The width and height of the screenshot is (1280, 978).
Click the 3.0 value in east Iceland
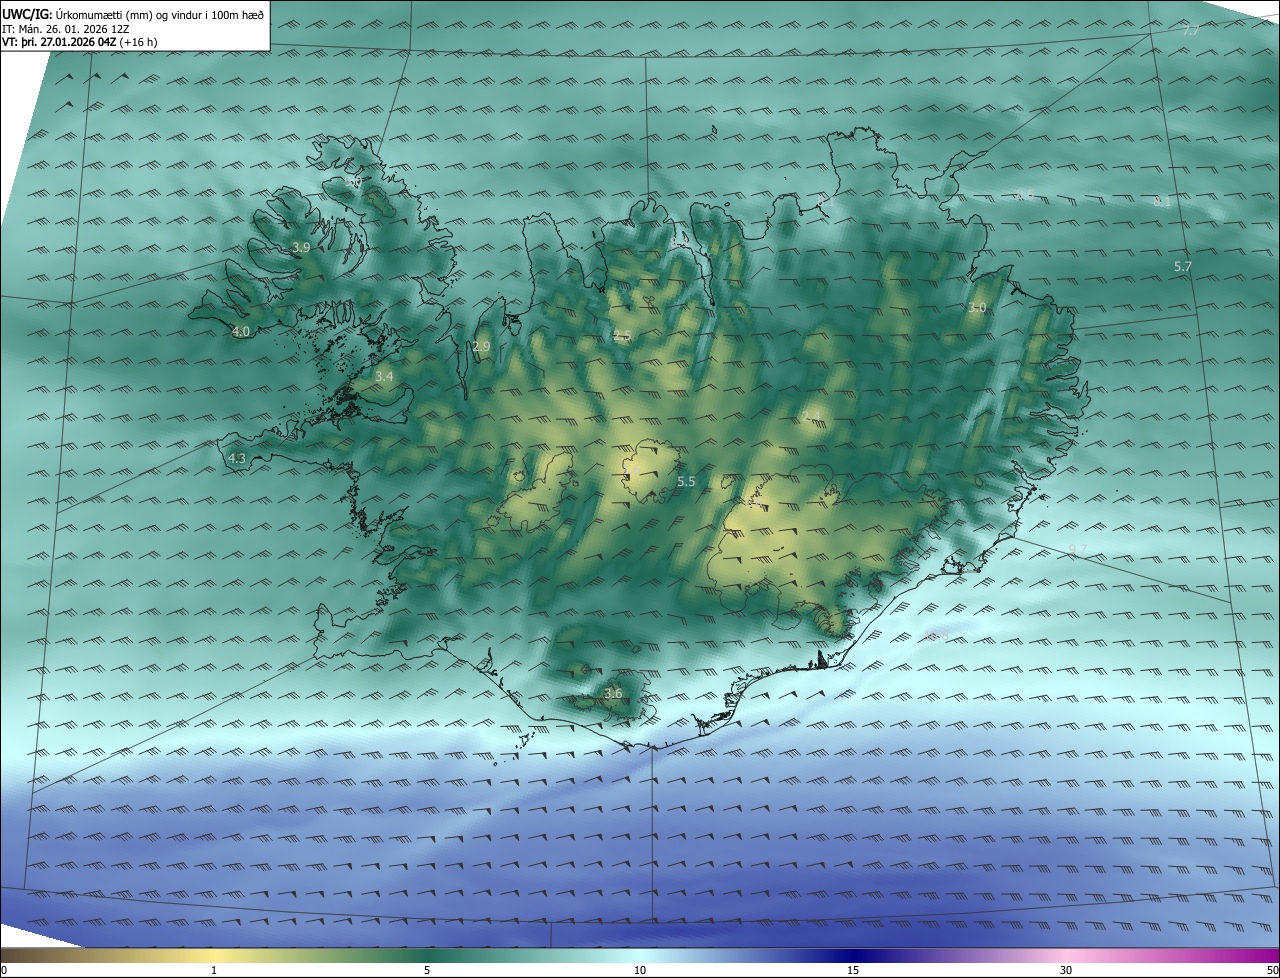coord(977,308)
